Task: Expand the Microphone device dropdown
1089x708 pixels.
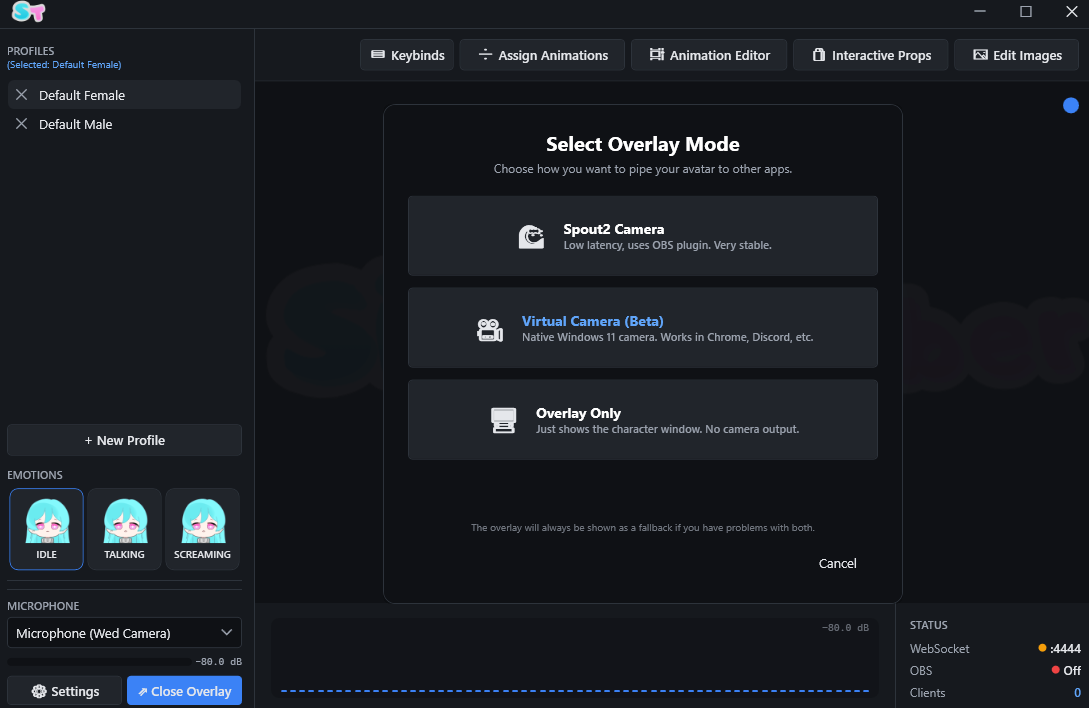Action: pos(124,633)
